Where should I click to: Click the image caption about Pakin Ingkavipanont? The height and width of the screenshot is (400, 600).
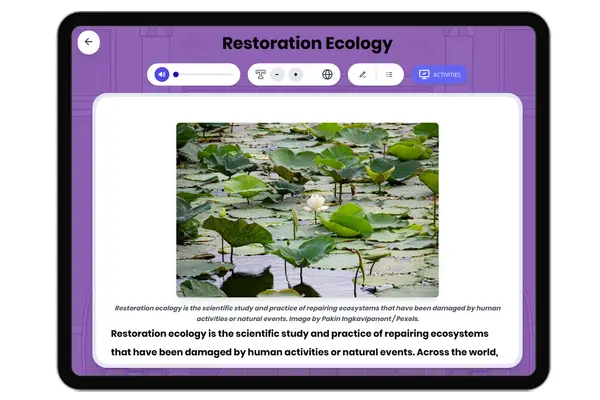[x=308, y=313]
